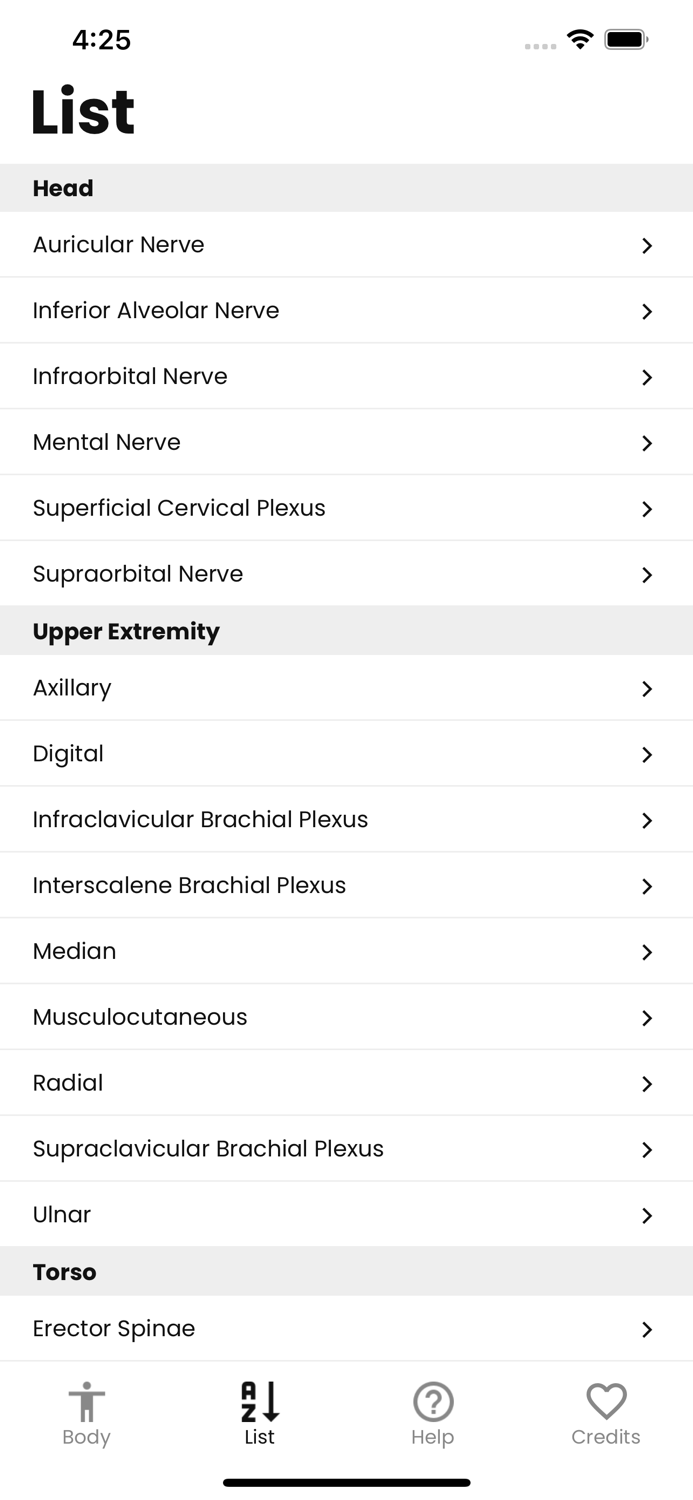The width and height of the screenshot is (693, 1500).
Task: Switch to the List tab
Action: point(259,1412)
